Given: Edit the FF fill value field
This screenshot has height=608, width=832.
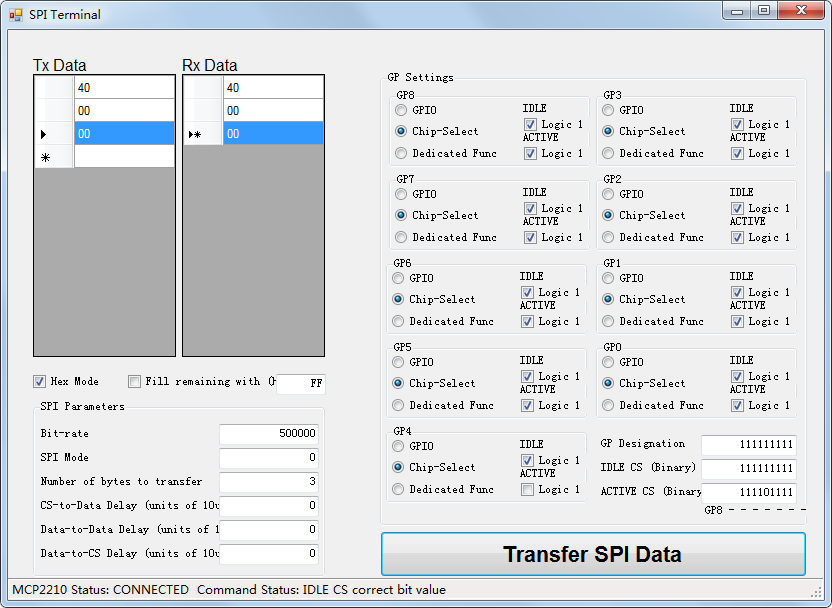Looking at the screenshot, I should click(300, 383).
